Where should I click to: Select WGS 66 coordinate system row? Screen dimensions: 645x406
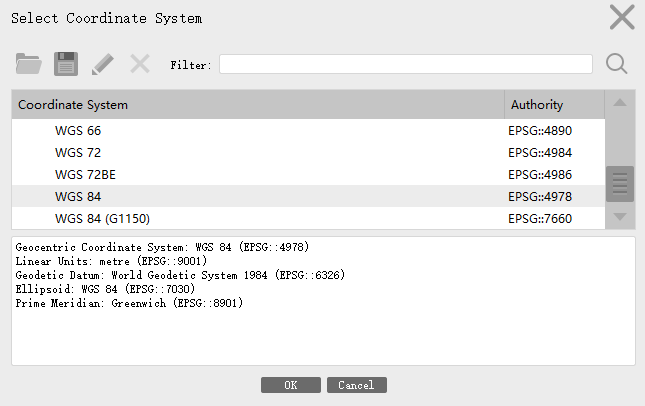pos(308,130)
